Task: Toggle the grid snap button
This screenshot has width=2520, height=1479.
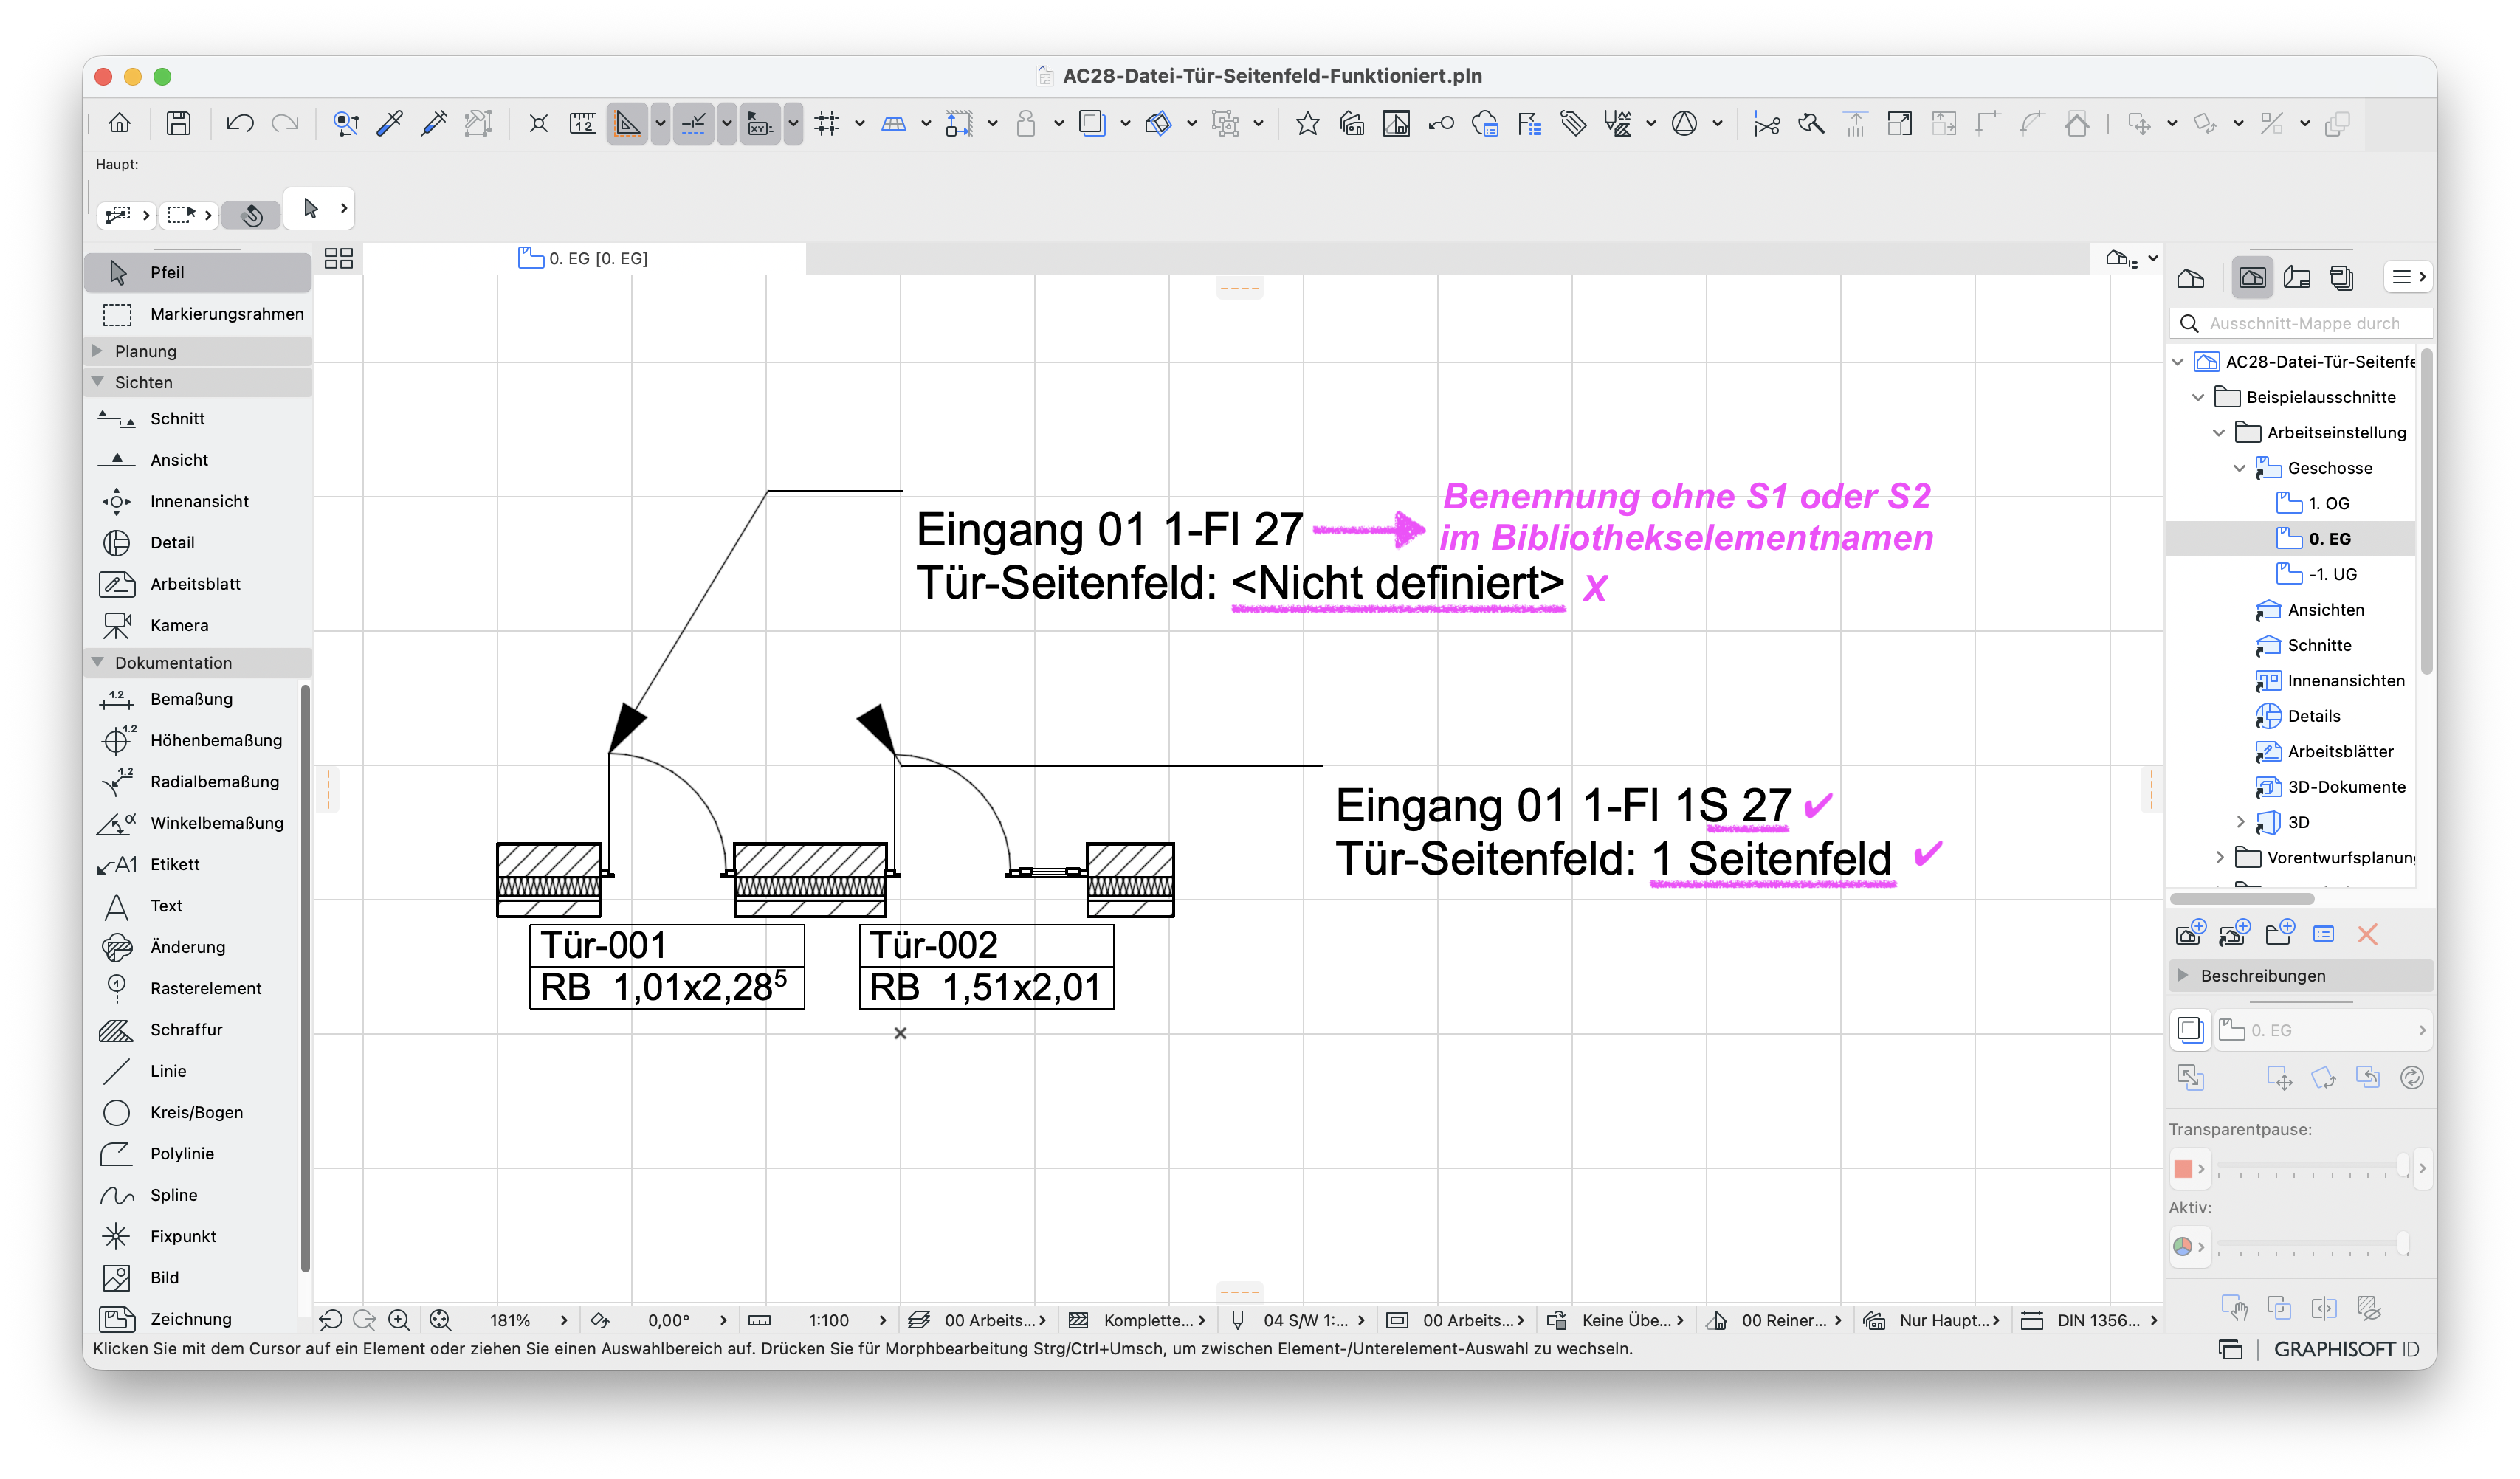Action: (x=826, y=123)
